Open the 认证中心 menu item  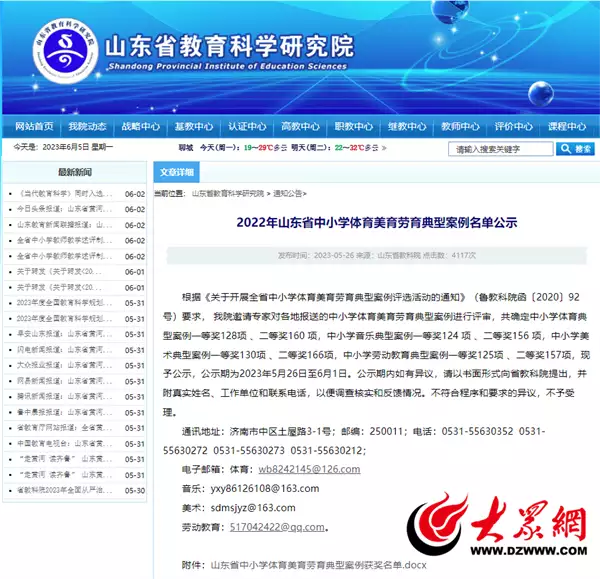pos(247,126)
